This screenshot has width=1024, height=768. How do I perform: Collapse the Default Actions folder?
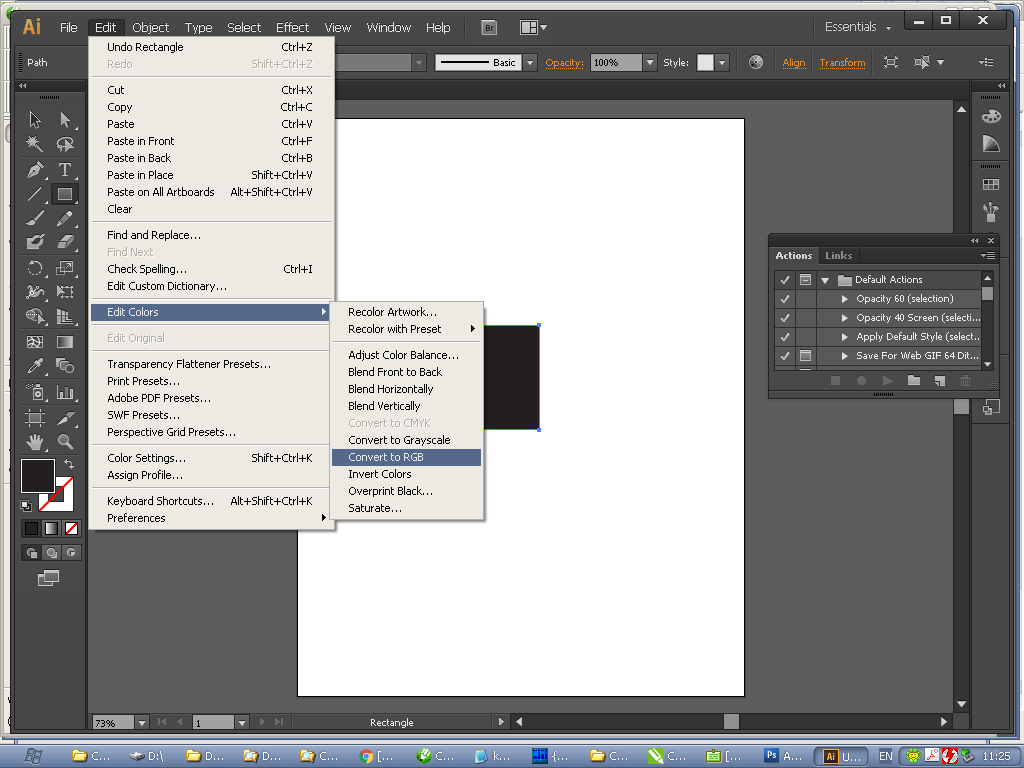tap(825, 280)
